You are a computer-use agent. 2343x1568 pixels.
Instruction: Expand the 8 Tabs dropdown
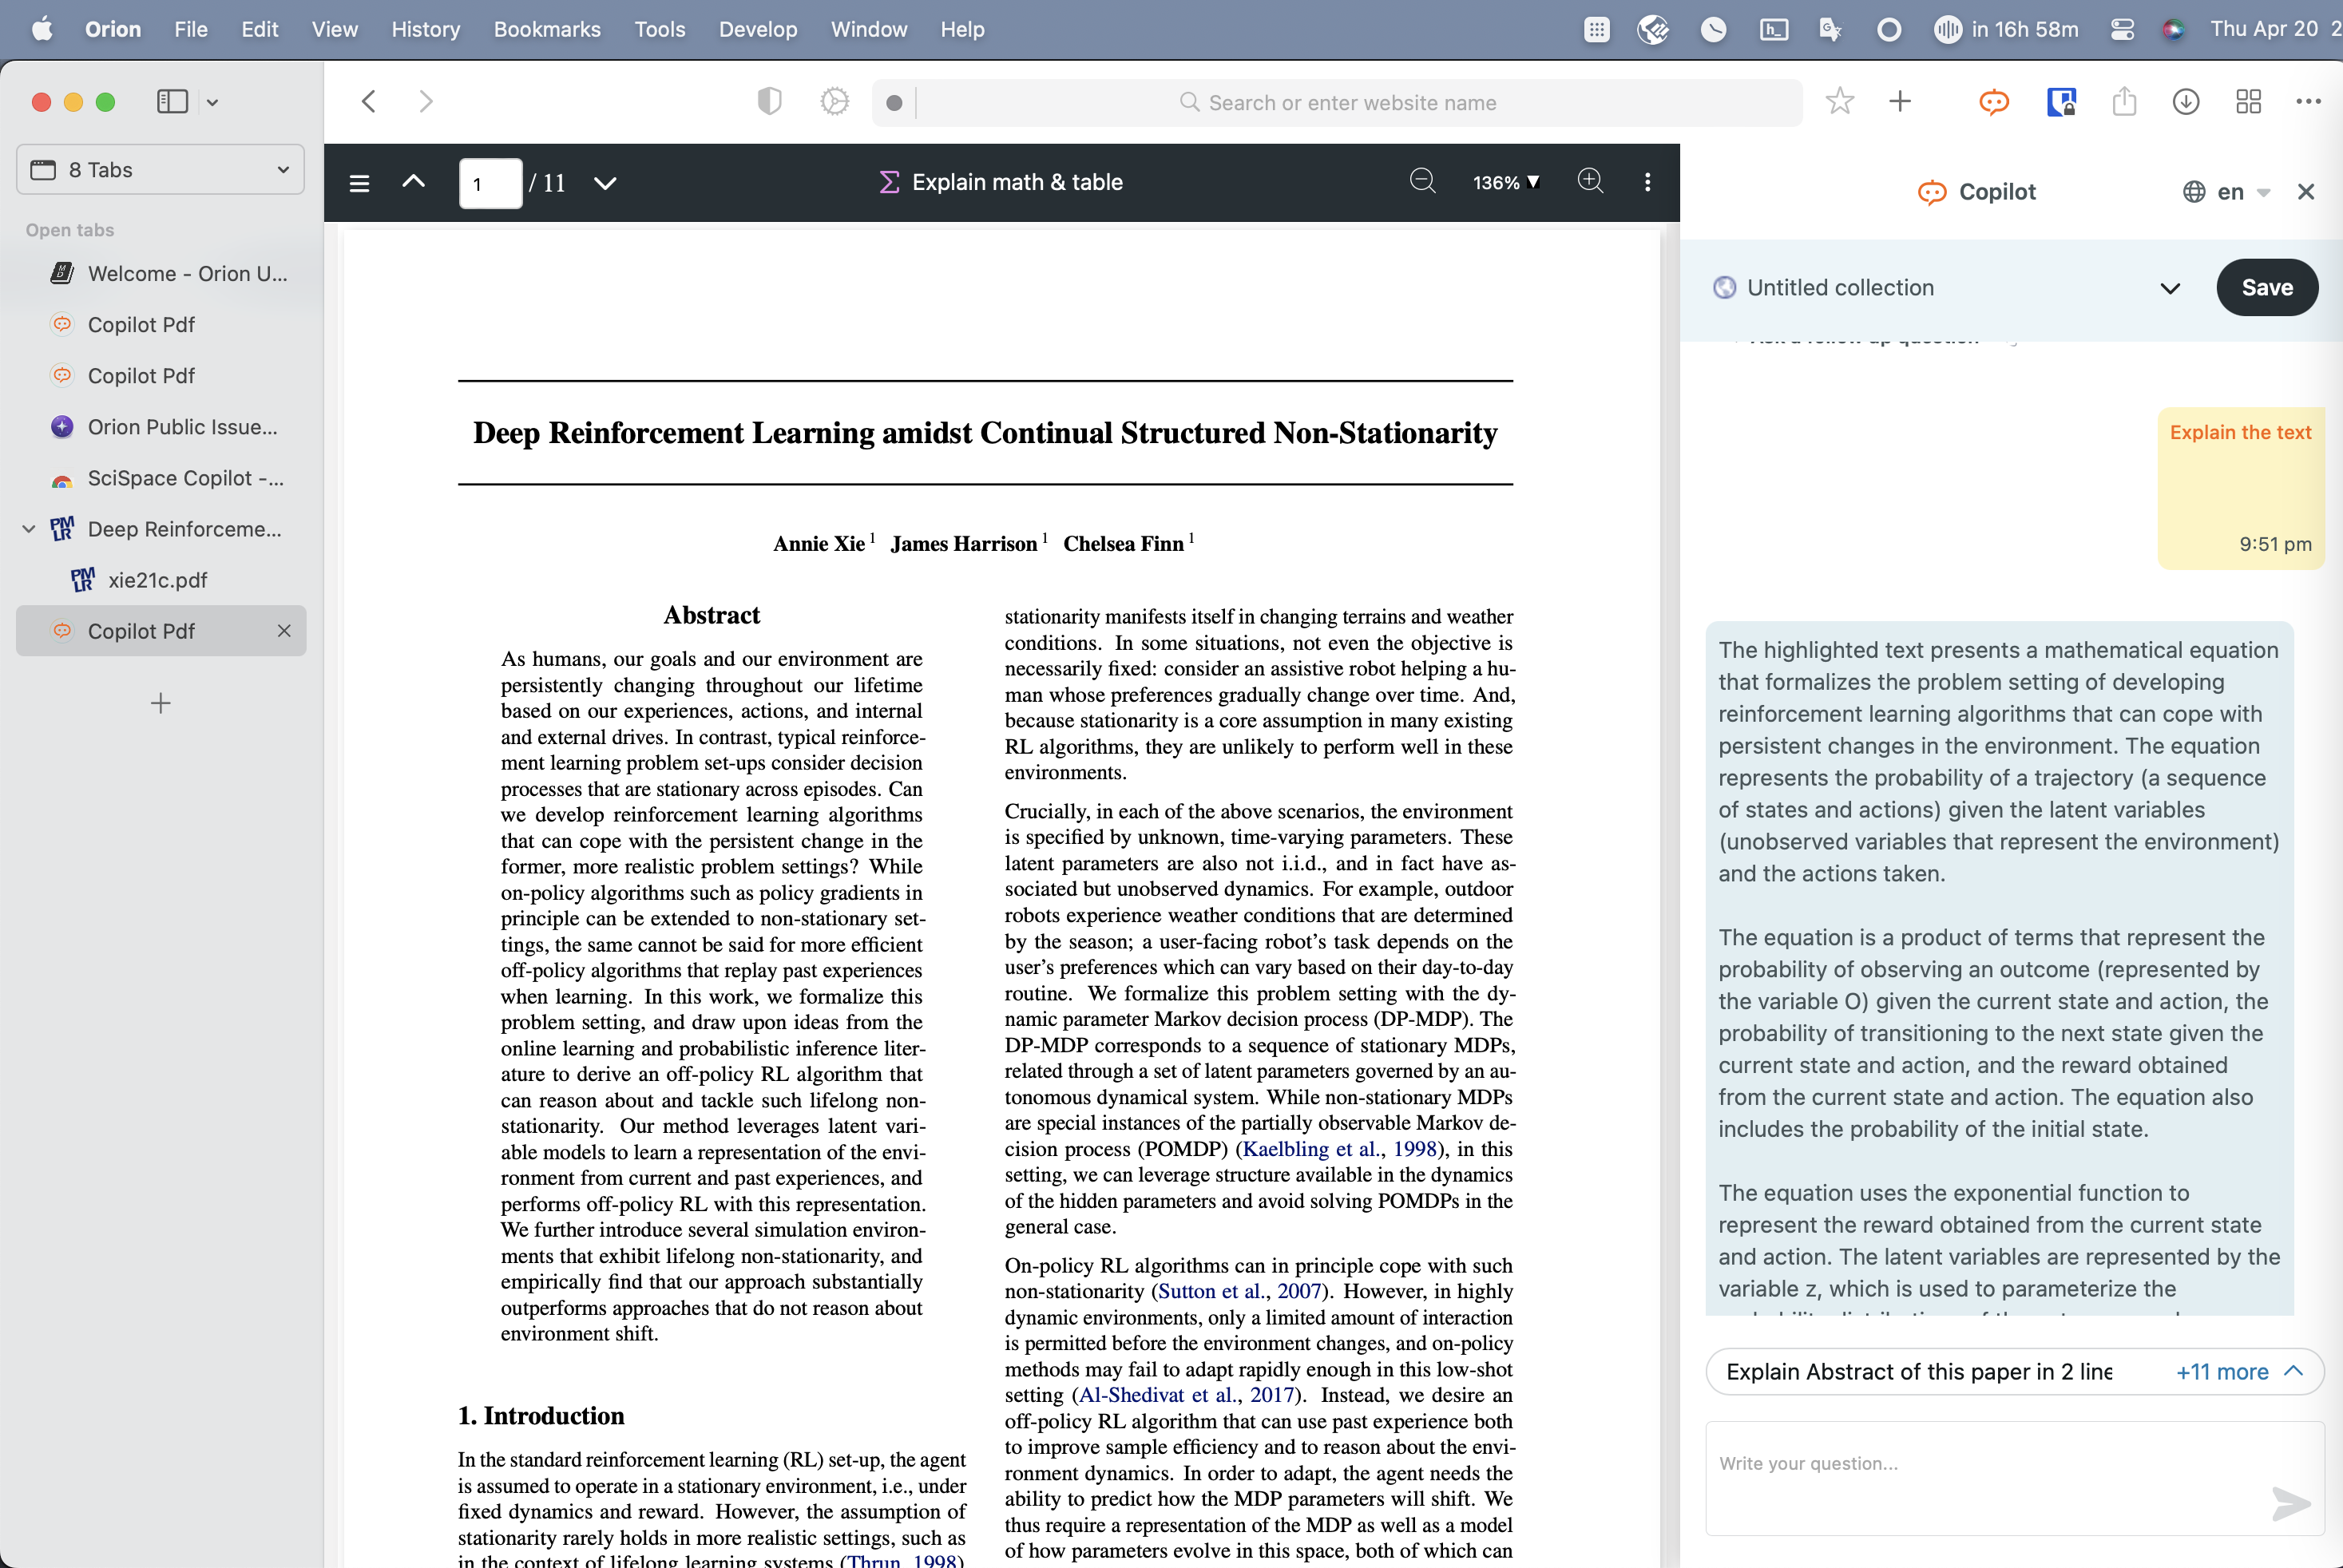tap(160, 170)
